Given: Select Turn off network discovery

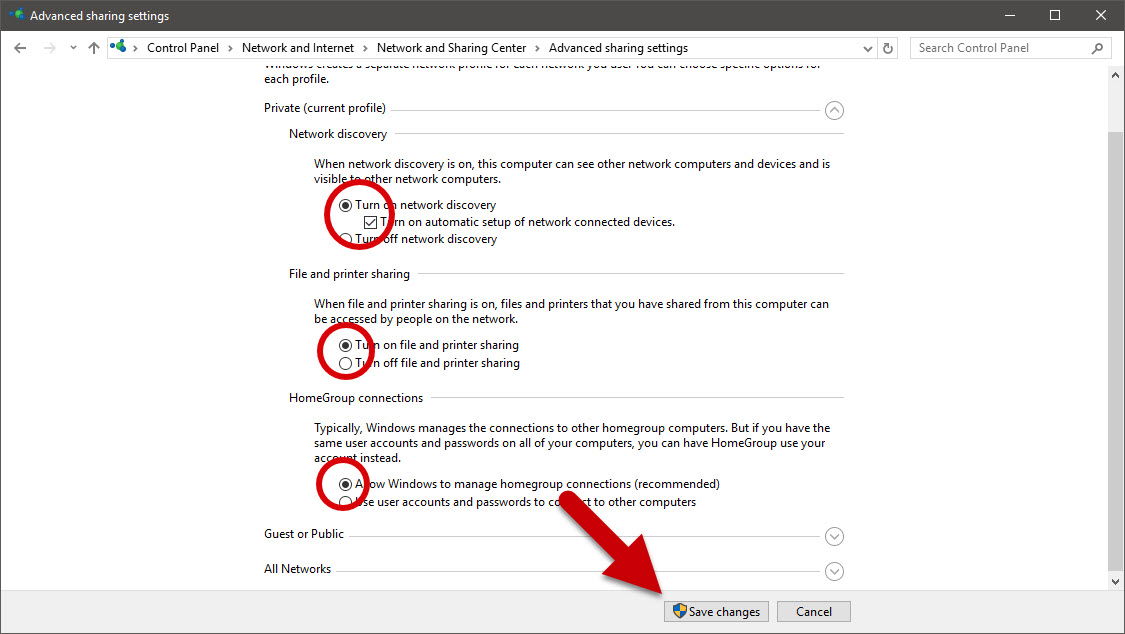Looking at the screenshot, I should [x=345, y=239].
